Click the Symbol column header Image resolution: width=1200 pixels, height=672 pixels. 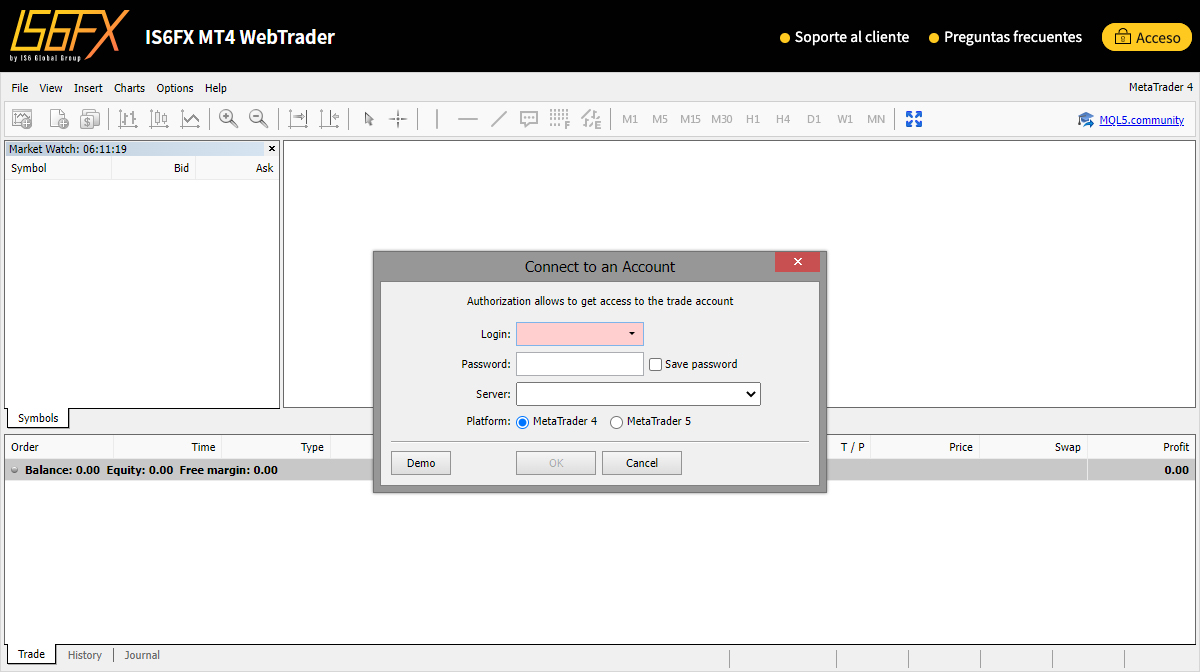click(29, 168)
